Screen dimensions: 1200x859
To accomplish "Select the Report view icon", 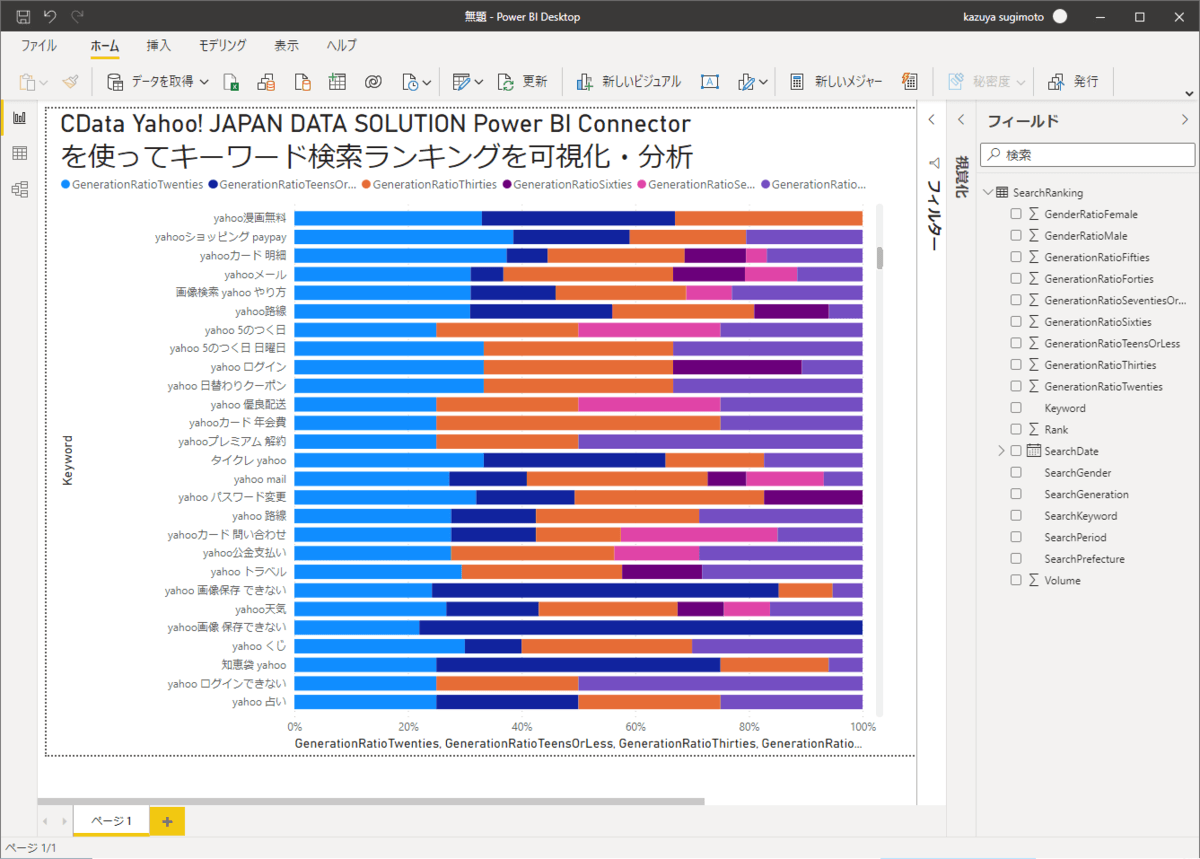I will tap(19, 117).
